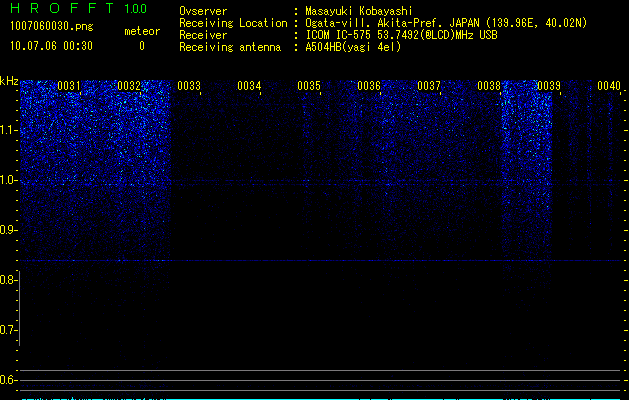Click the 0040 time marker
Image resolution: width=629 pixels, height=400 pixels.
point(609,86)
